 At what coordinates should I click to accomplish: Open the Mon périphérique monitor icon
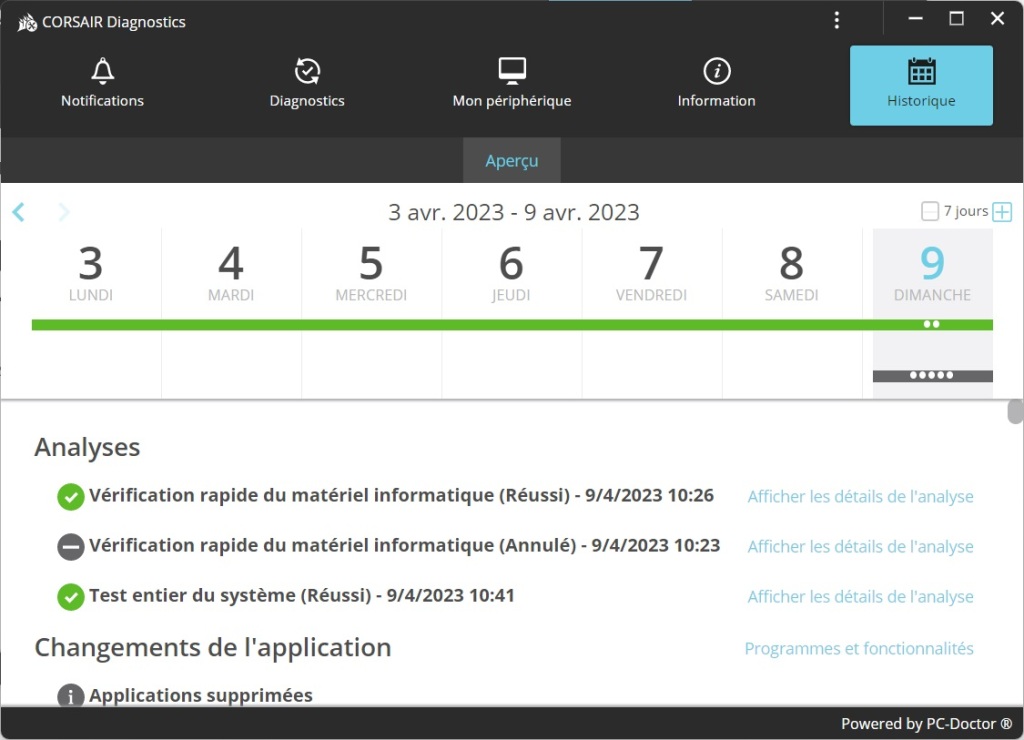click(512, 72)
